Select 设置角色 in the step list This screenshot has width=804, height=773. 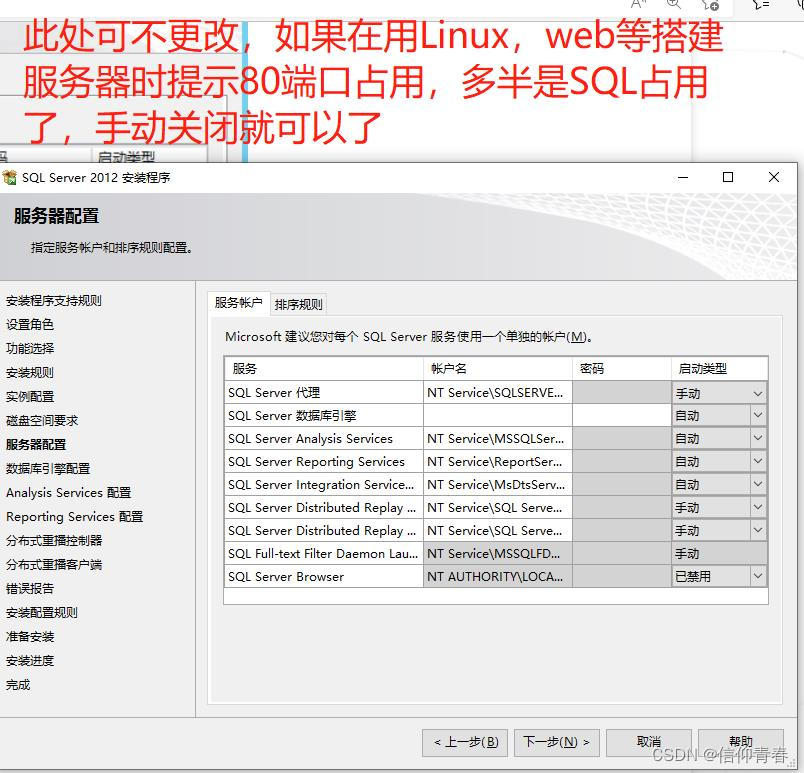30,324
